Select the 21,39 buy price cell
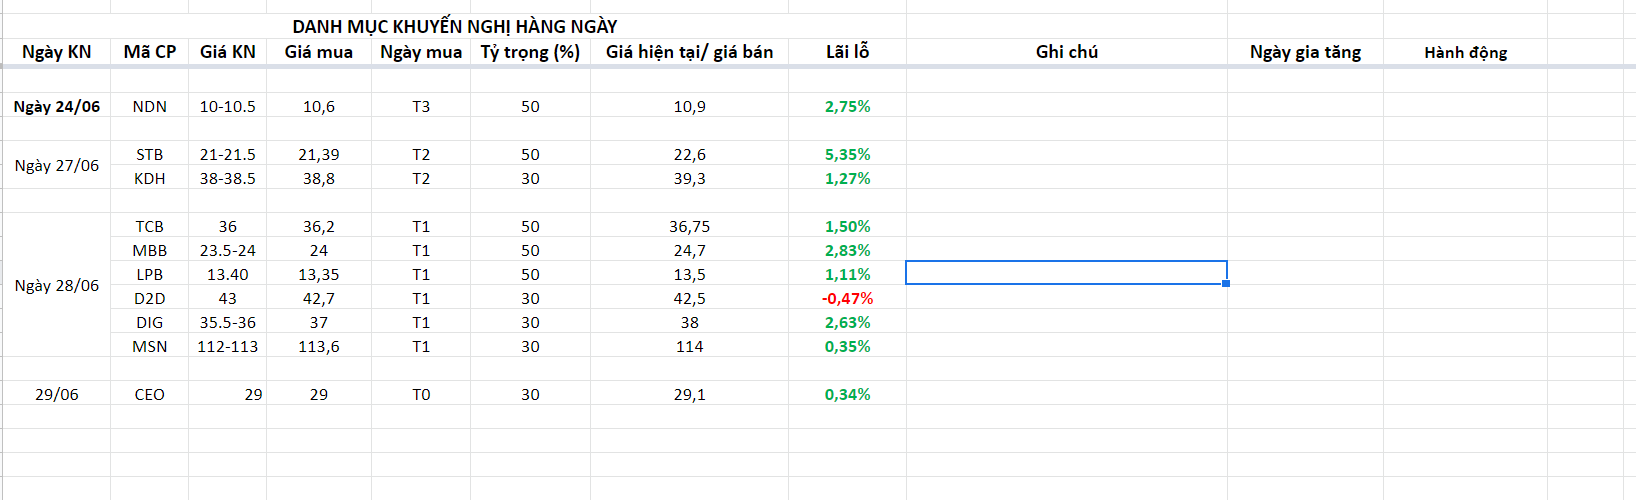 (x=319, y=154)
